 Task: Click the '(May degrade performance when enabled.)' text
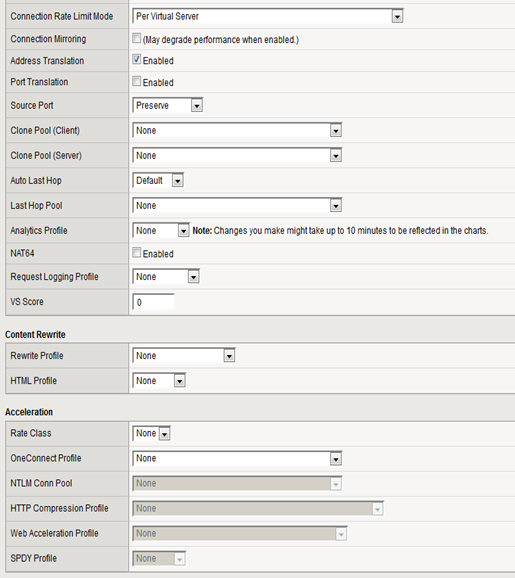221,40
